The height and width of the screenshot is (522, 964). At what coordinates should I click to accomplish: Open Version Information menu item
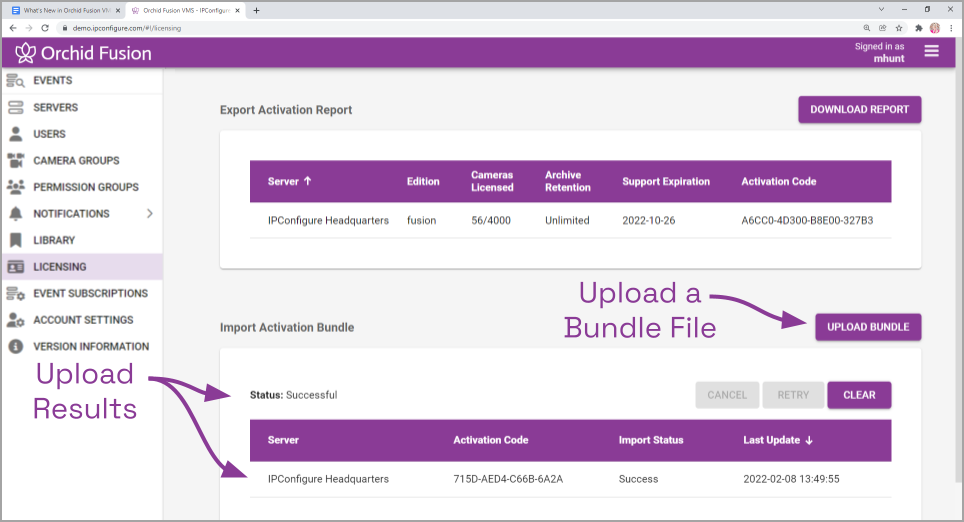pos(91,346)
